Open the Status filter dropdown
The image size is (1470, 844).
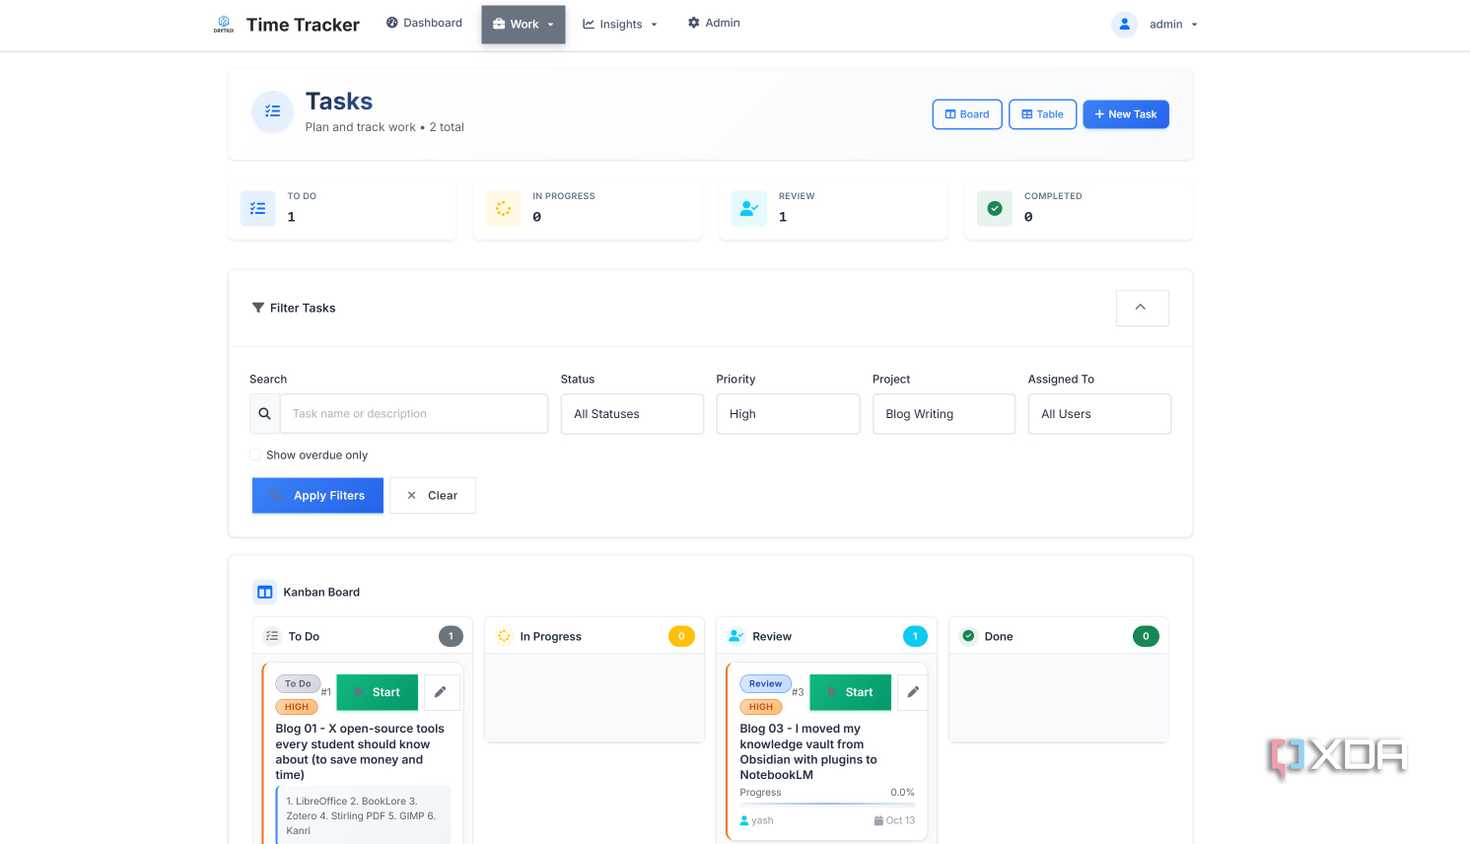point(632,414)
